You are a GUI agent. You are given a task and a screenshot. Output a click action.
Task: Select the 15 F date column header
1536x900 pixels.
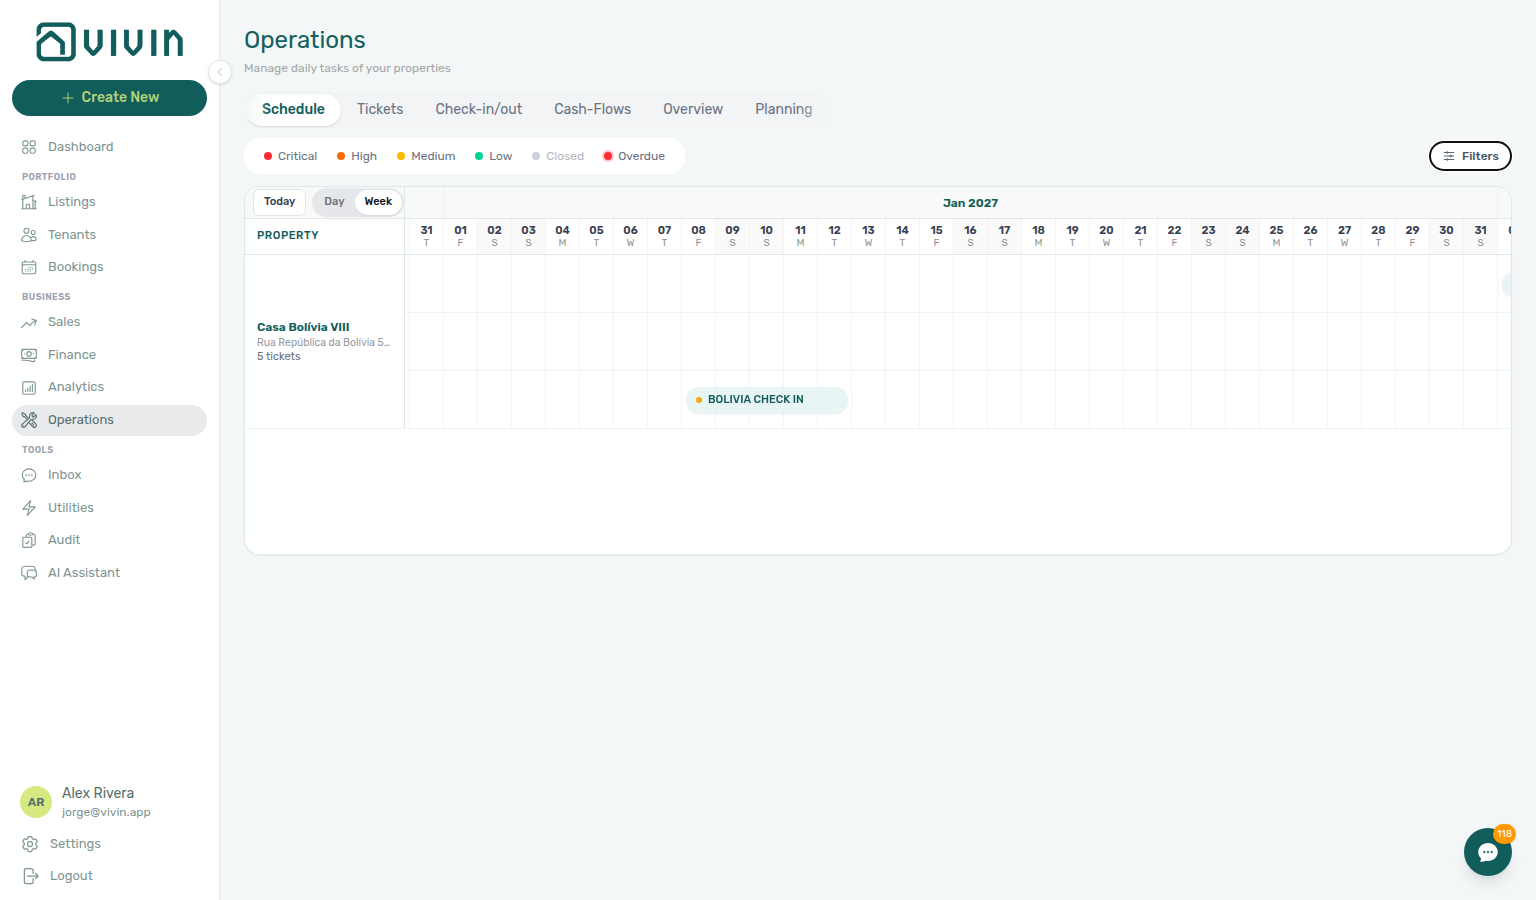(x=936, y=236)
